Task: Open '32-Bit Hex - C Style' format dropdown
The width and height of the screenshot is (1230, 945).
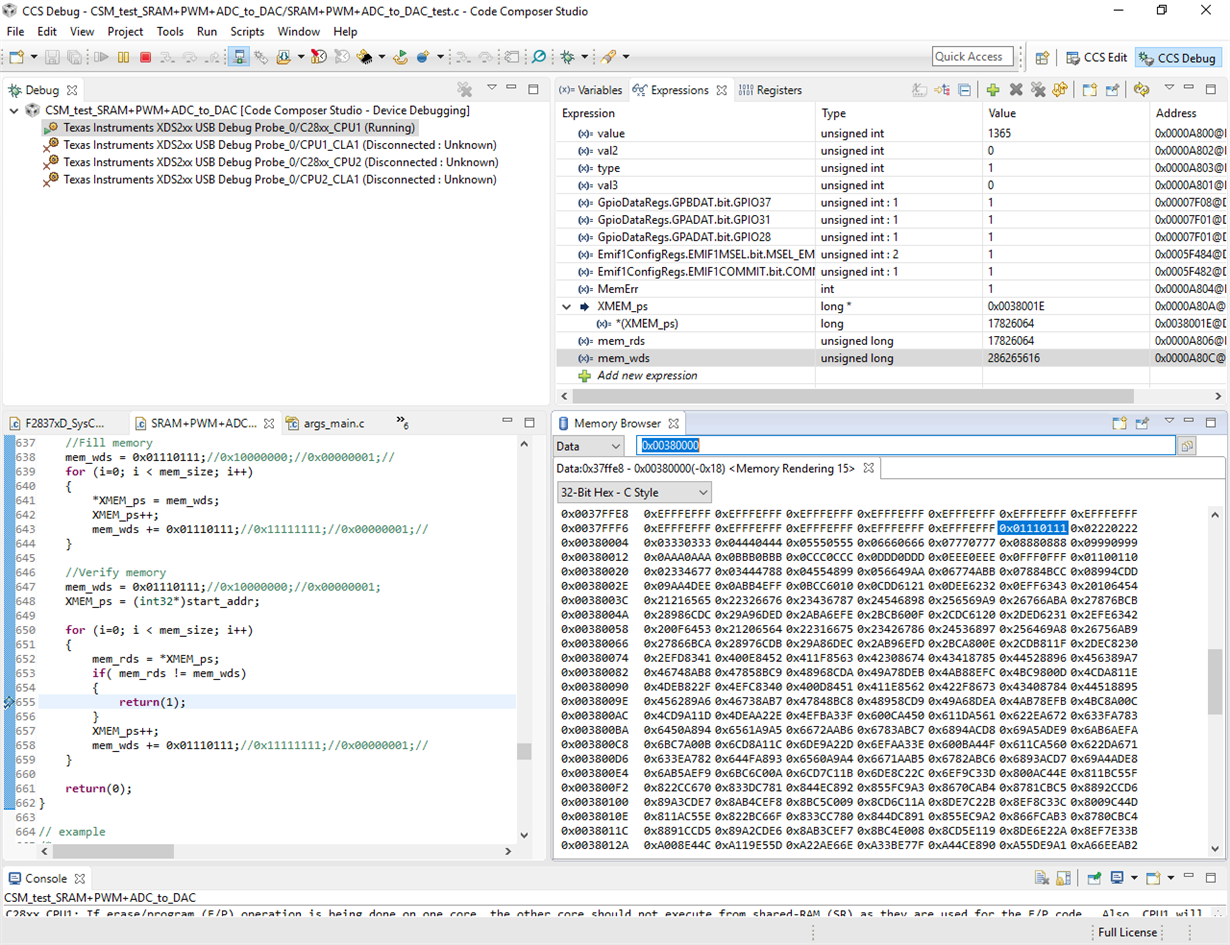Action: (x=634, y=492)
